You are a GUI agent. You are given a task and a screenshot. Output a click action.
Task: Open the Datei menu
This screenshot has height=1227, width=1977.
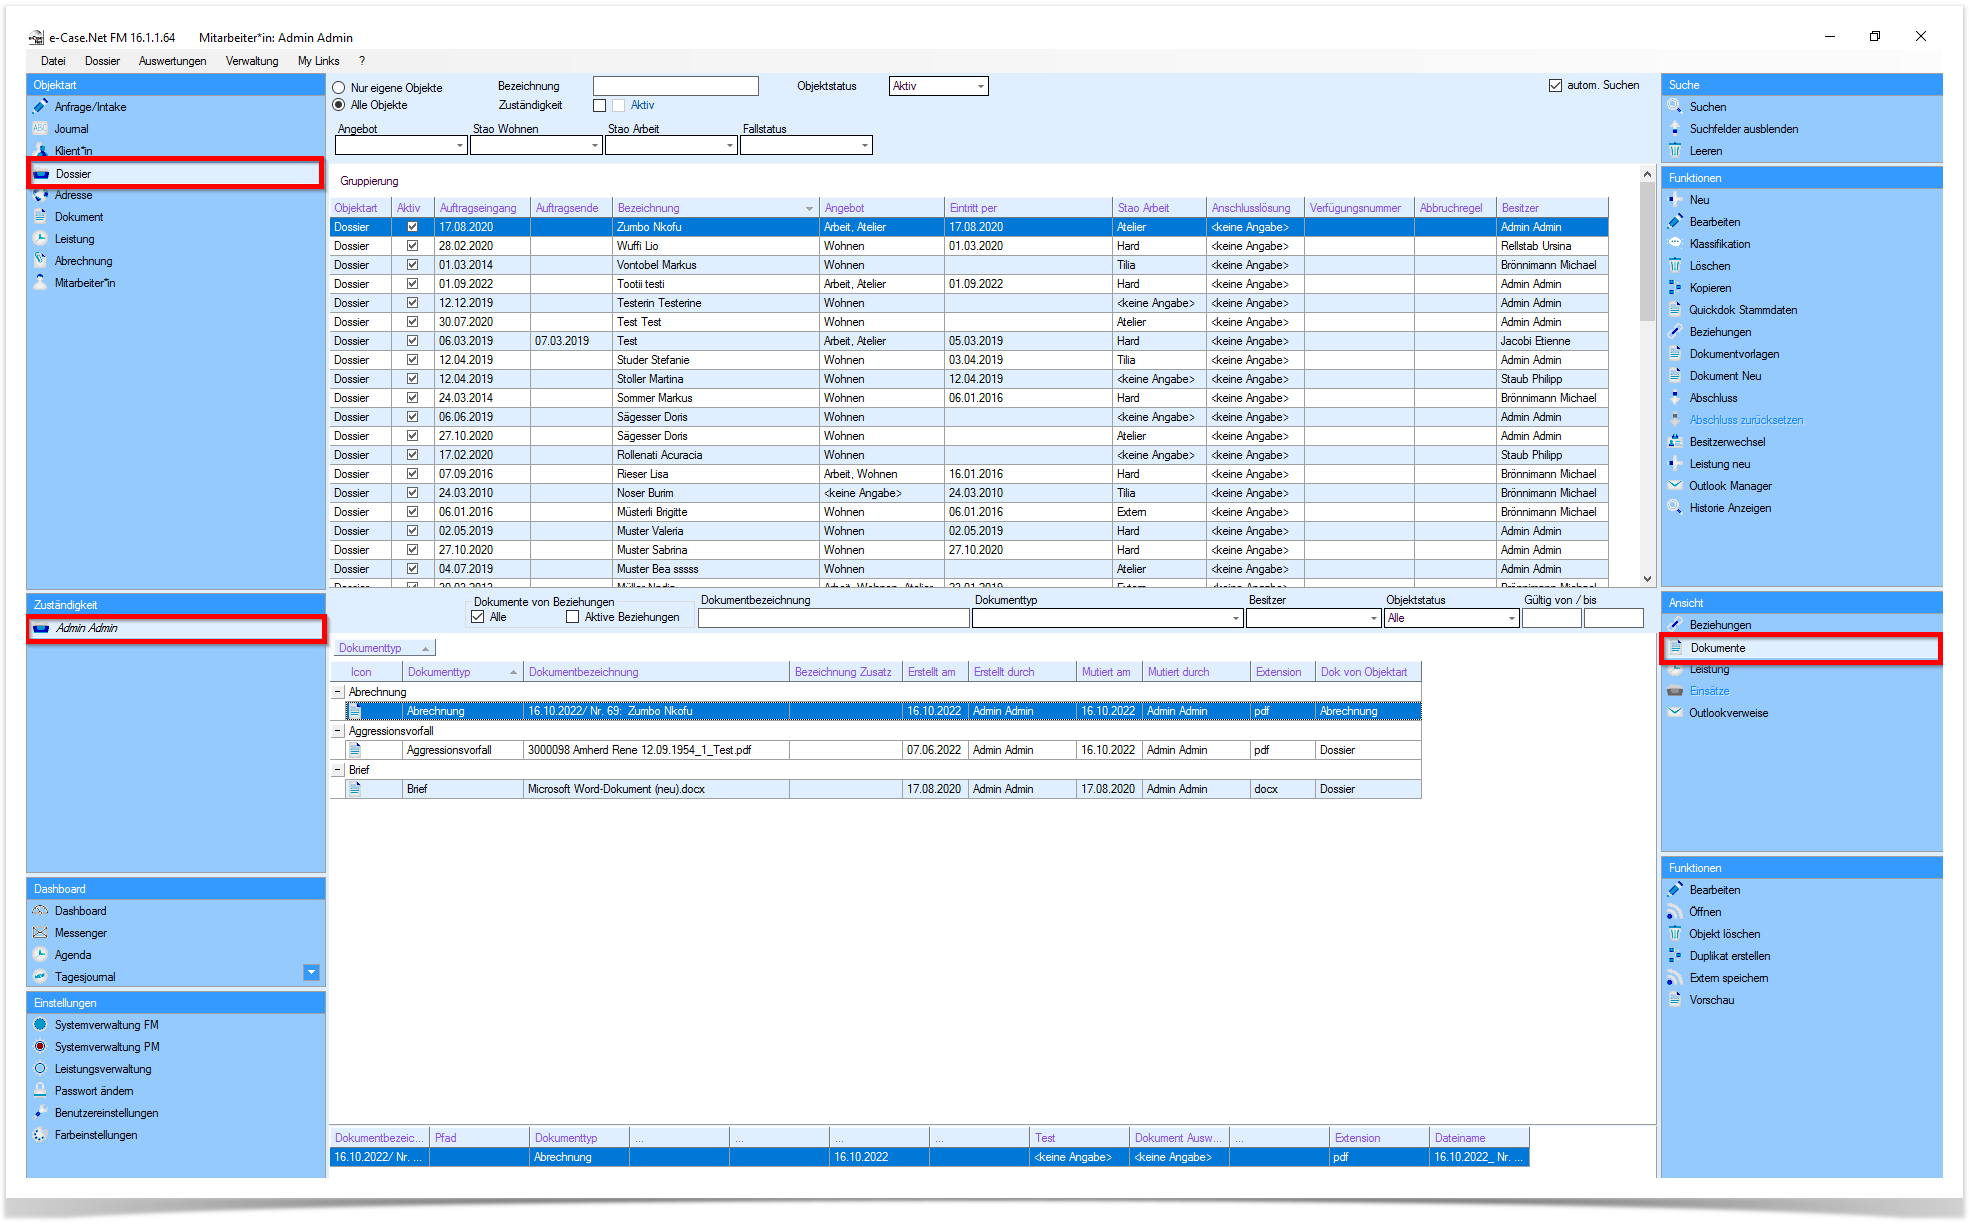point(53,61)
